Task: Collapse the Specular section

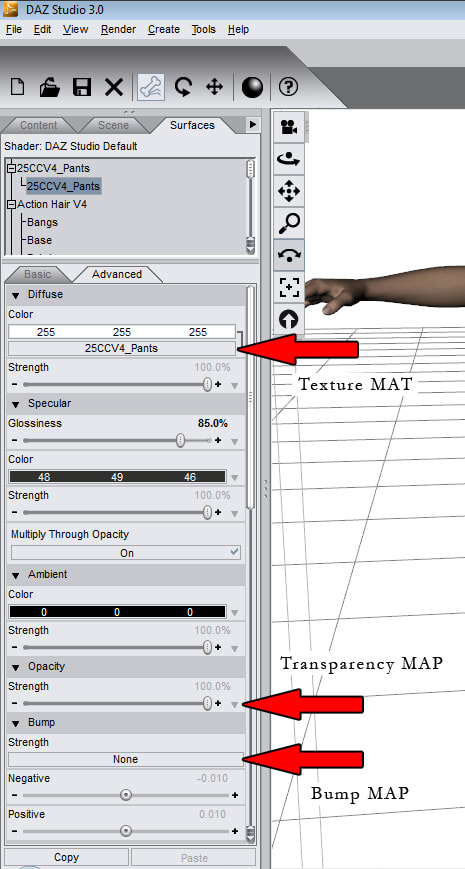Action: [x=15, y=404]
